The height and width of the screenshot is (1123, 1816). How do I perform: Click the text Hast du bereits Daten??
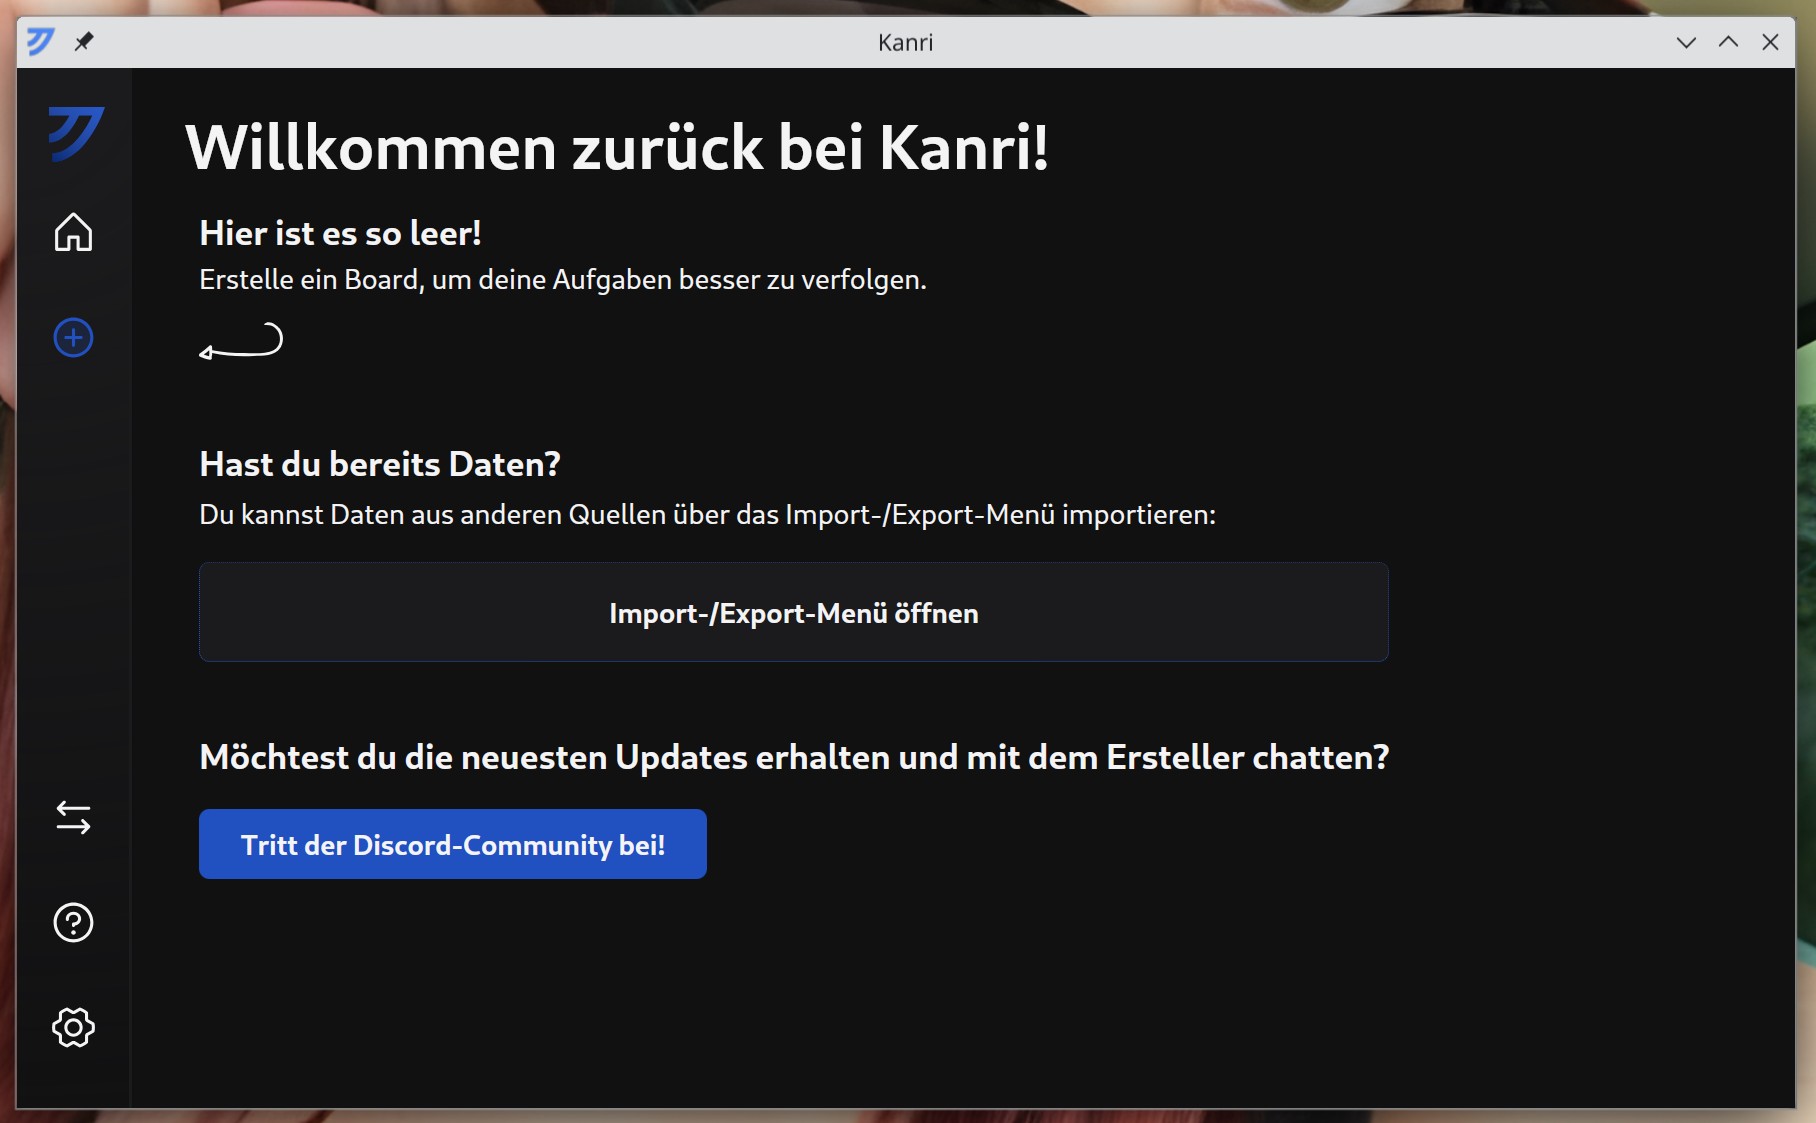click(380, 464)
